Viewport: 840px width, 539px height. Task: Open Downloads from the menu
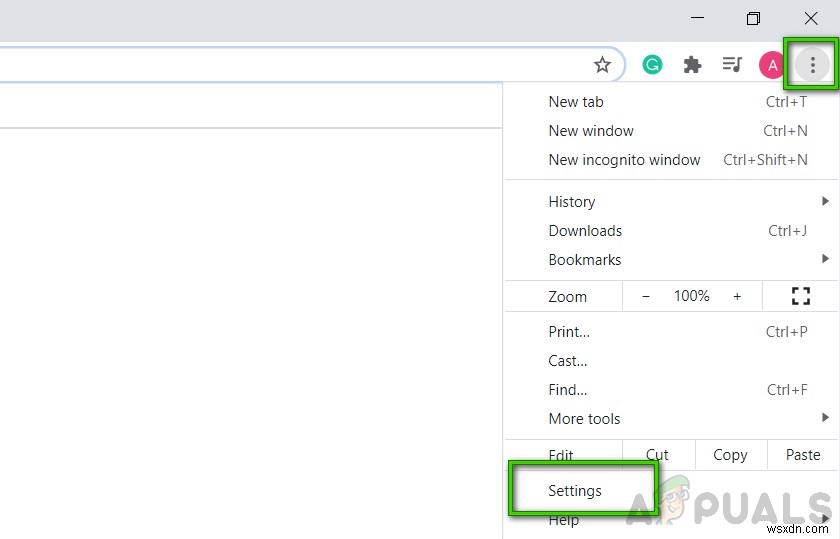(x=585, y=231)
